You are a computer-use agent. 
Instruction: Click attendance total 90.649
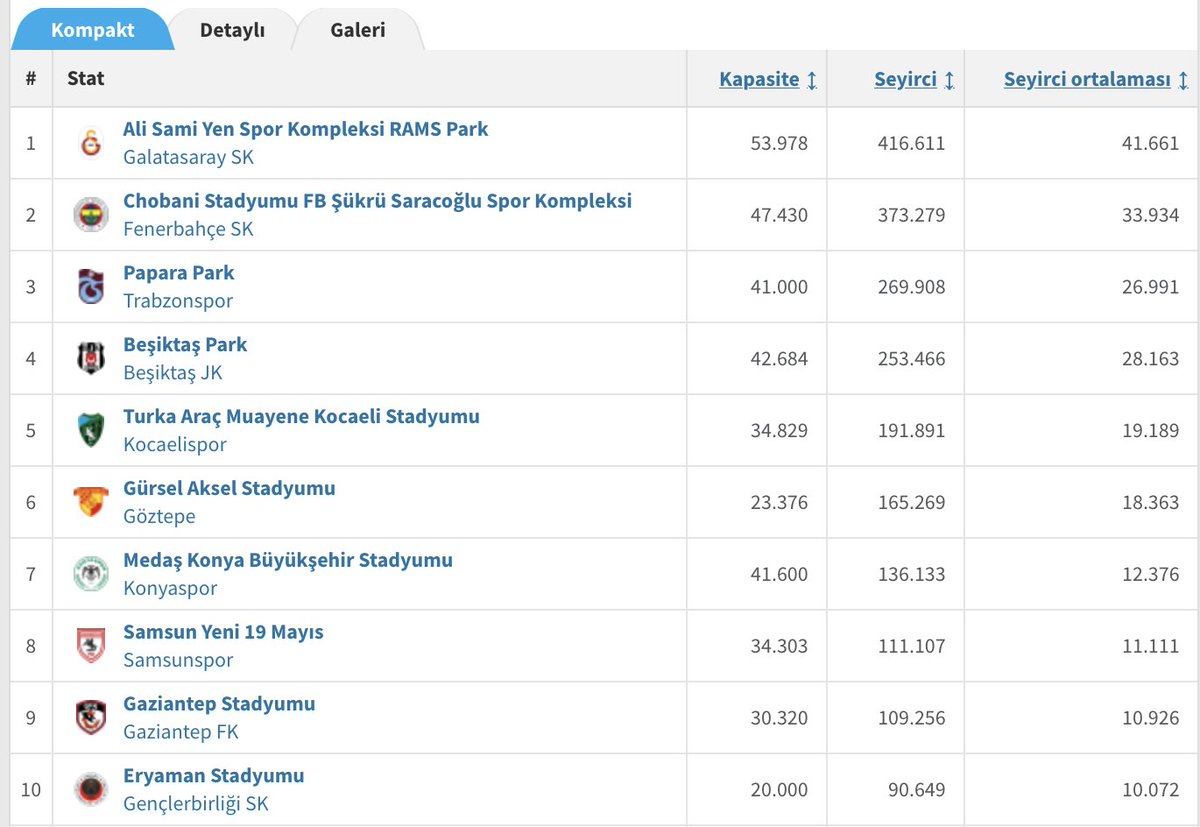point(917,790)
